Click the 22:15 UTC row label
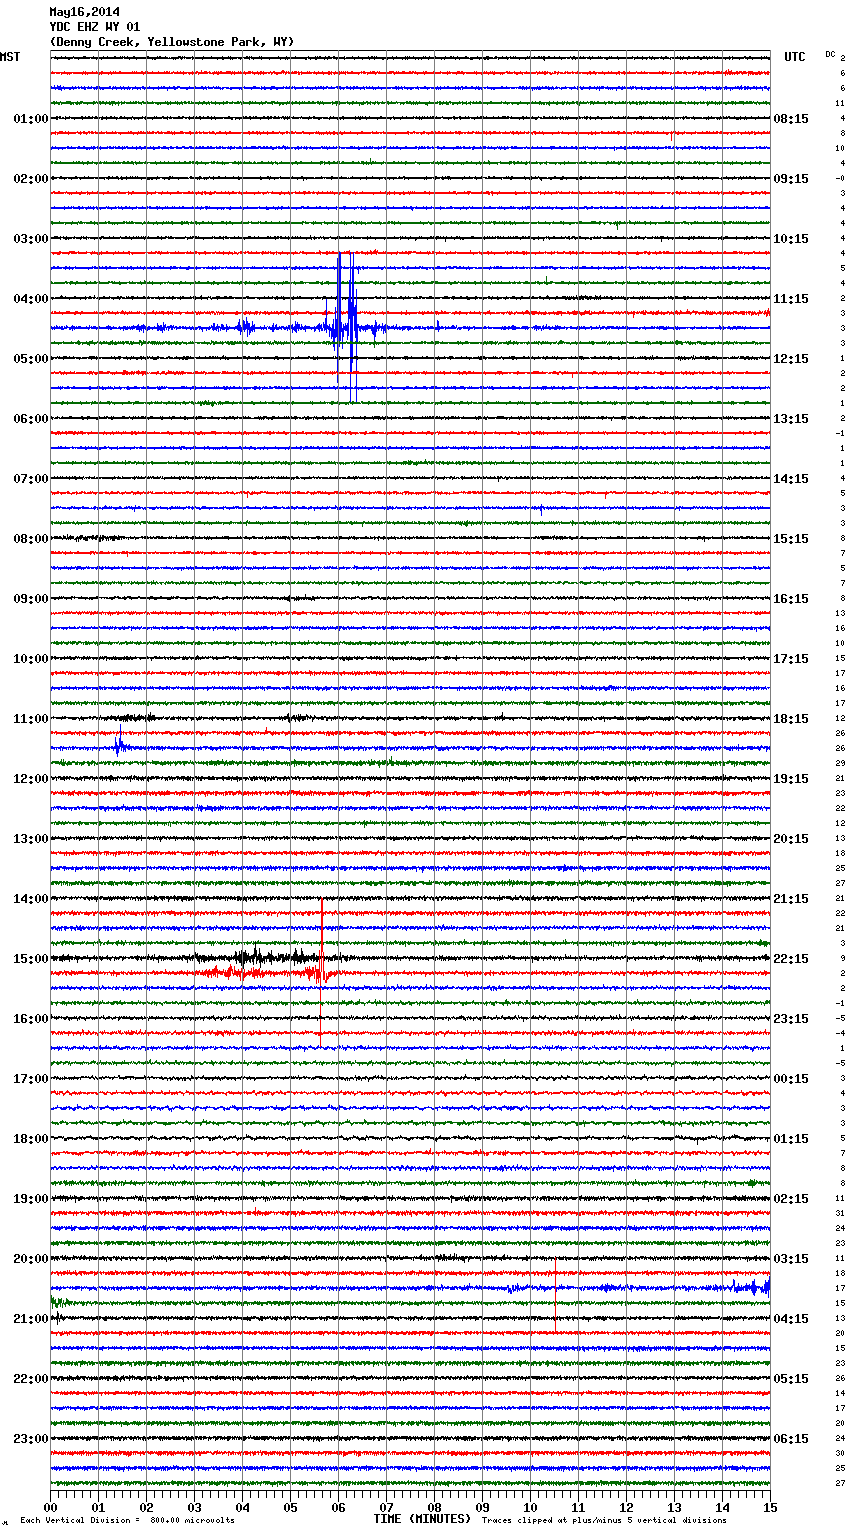Image resolution: width=850 pixels, height=1534 pixels. point(791,958)
